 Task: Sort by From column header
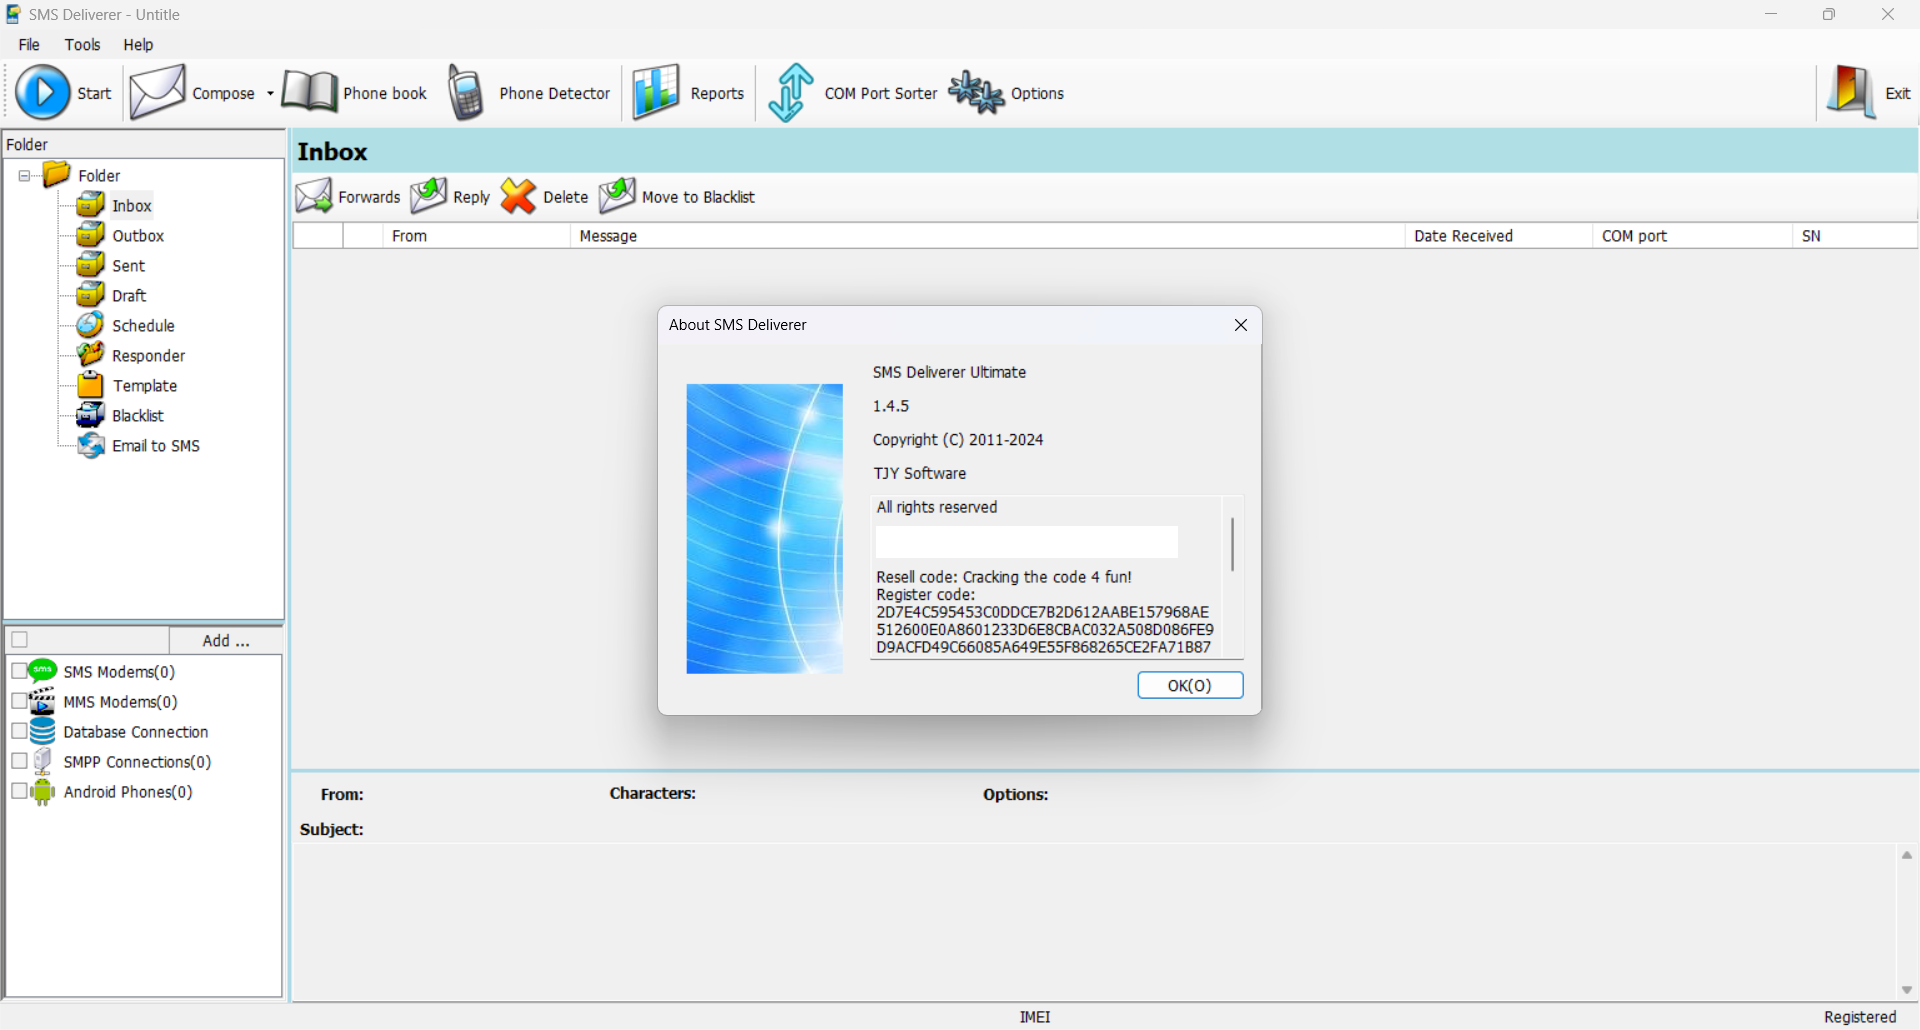coord(476,236)
